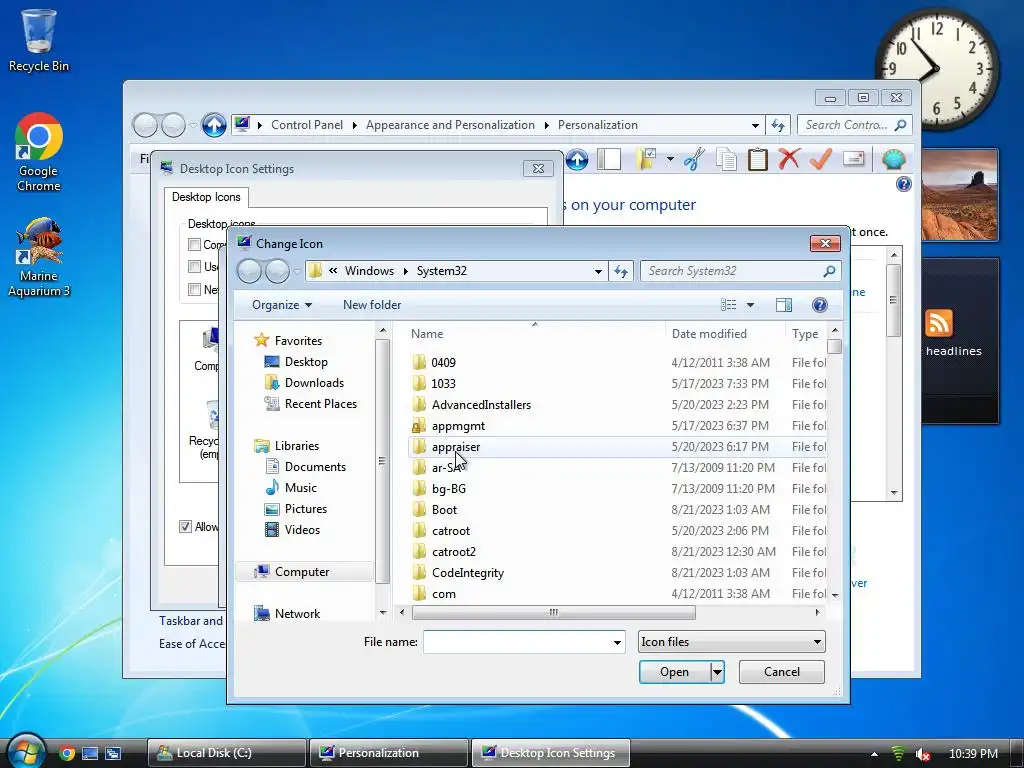
Task: Click the network signal icon in system tray
Action: (898, 754)
